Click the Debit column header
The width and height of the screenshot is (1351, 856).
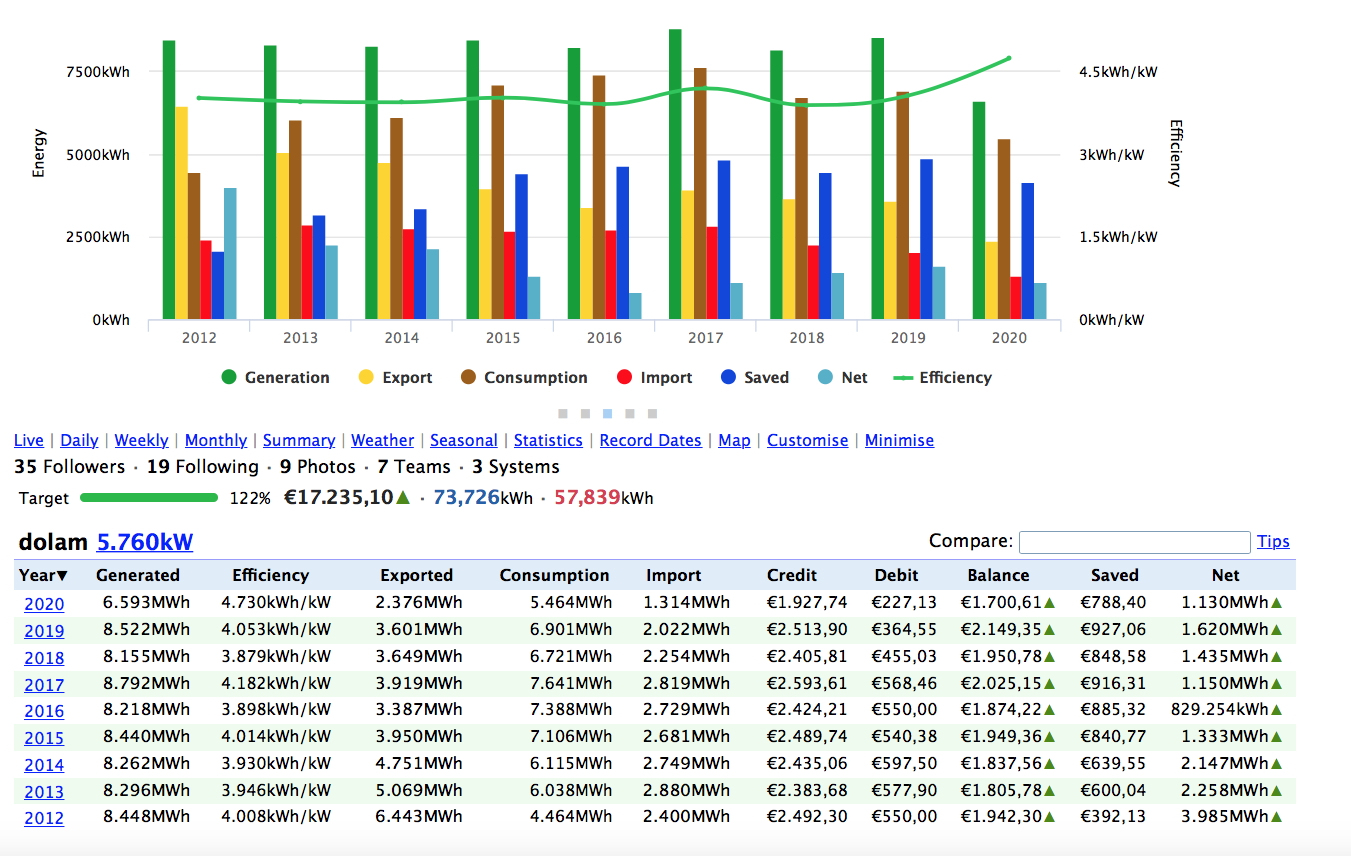[x=896, y=575]
